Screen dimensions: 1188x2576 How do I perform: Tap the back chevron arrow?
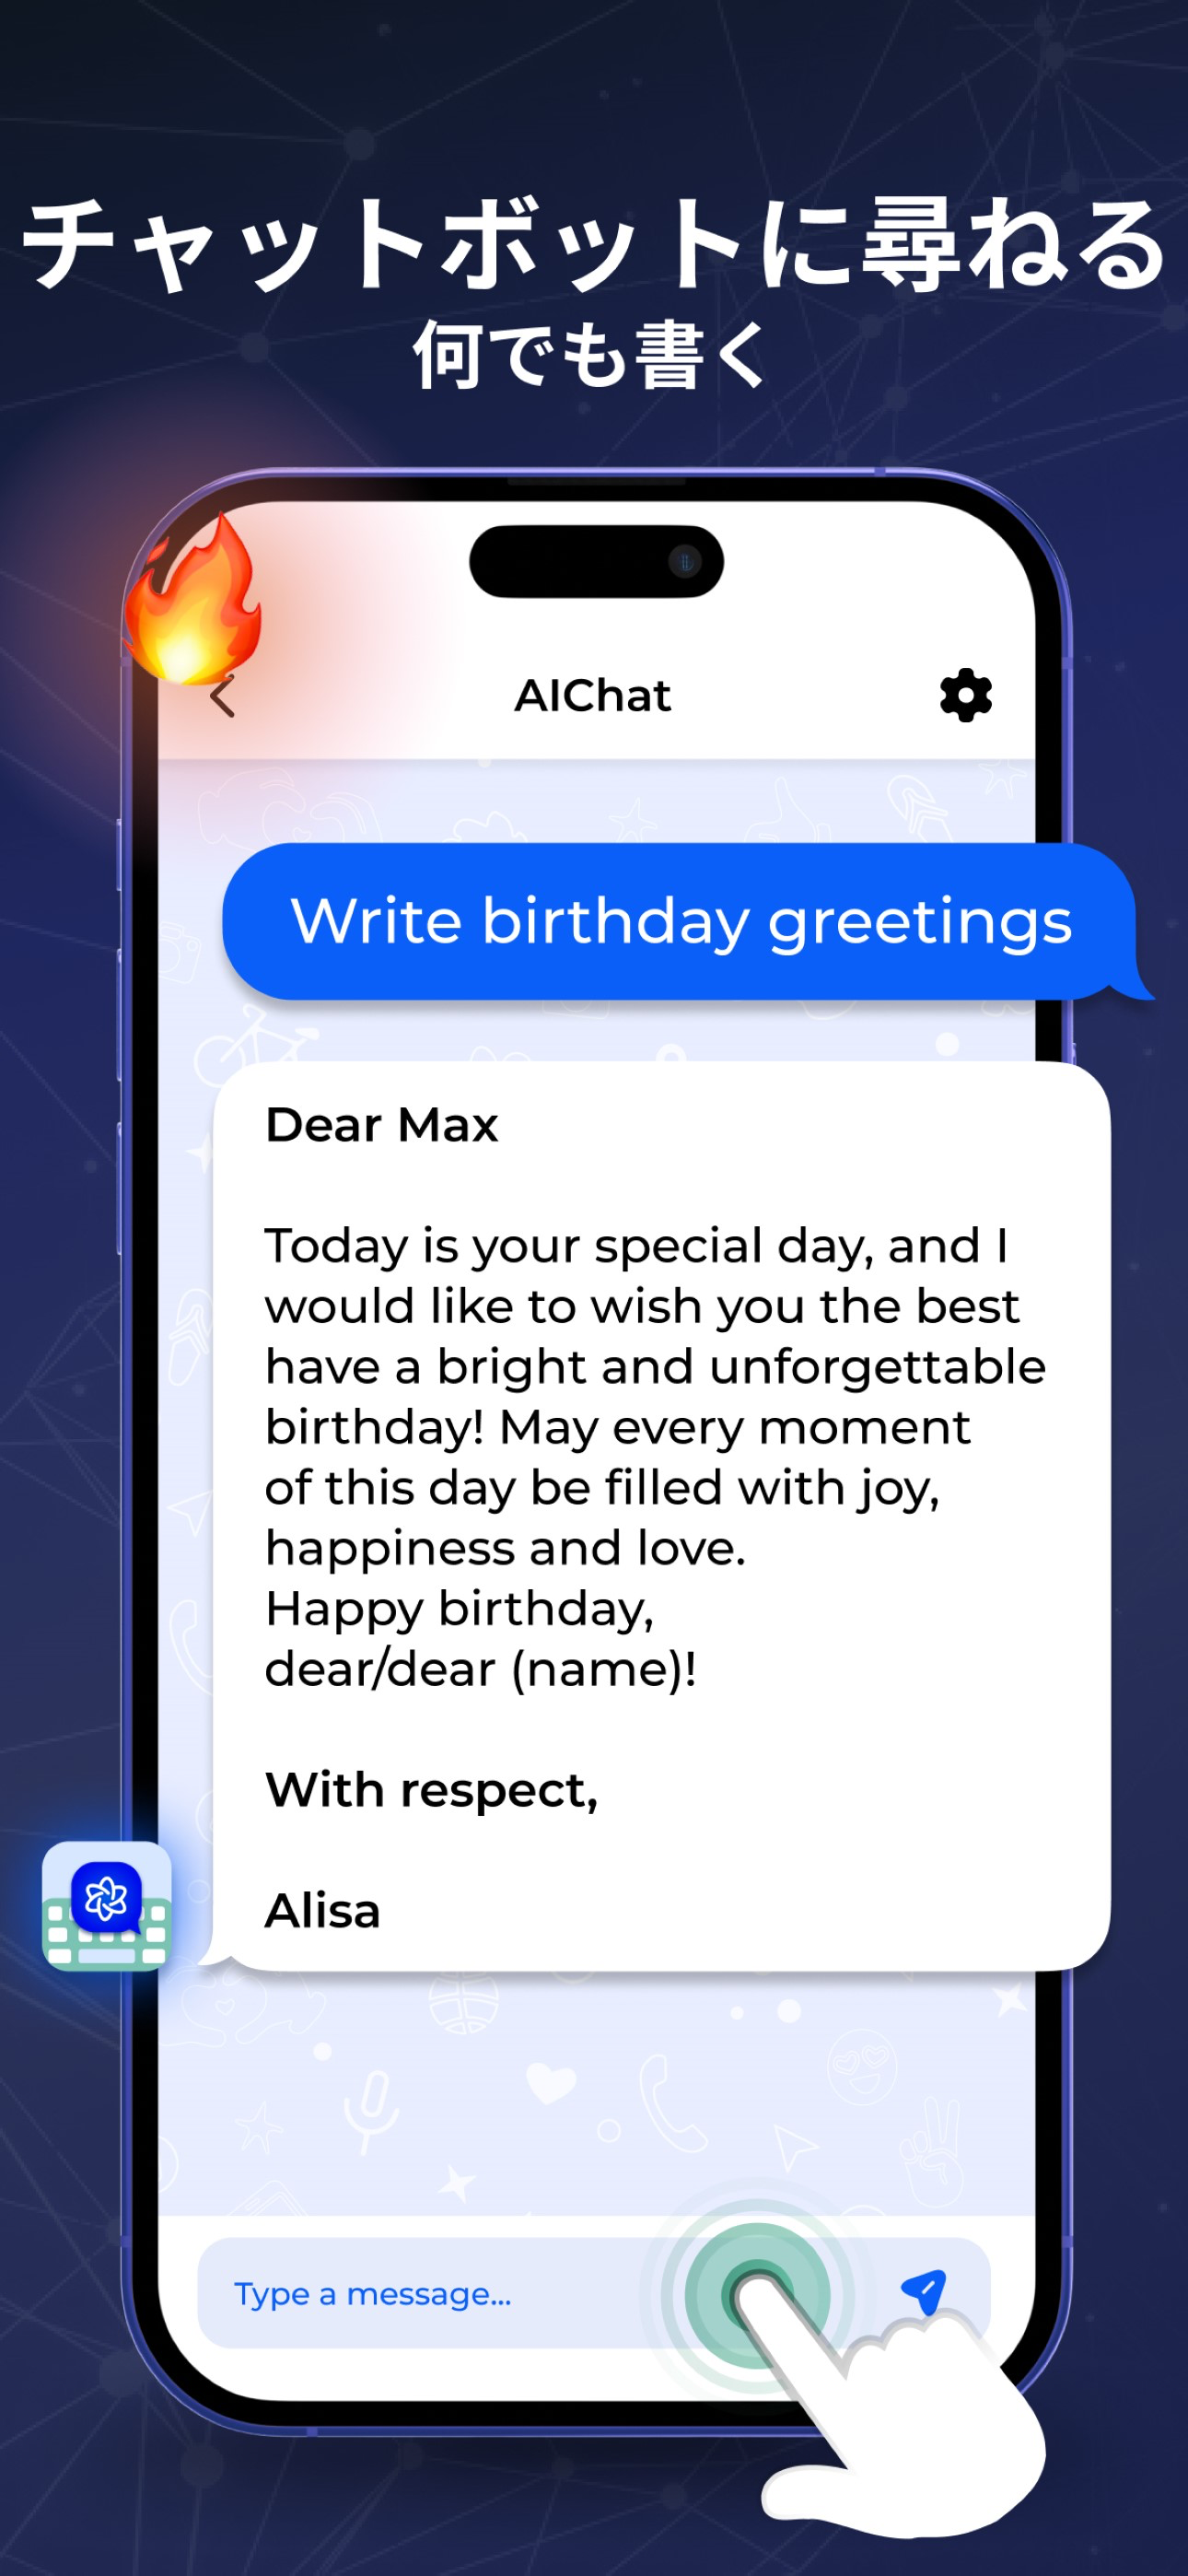tap(222, 697)
